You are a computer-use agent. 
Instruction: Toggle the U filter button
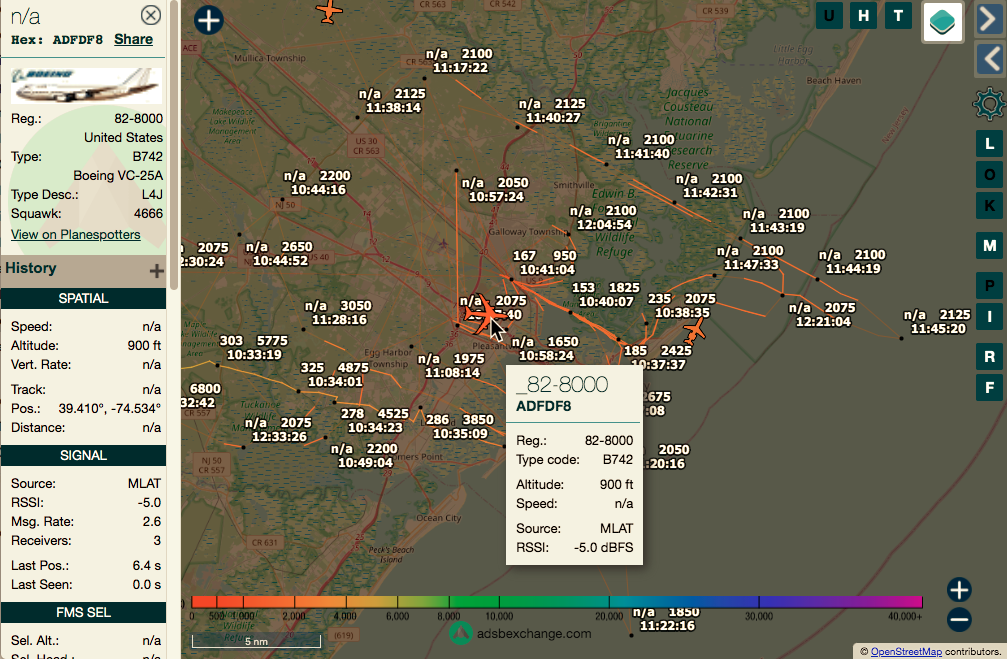click(829, 15)
